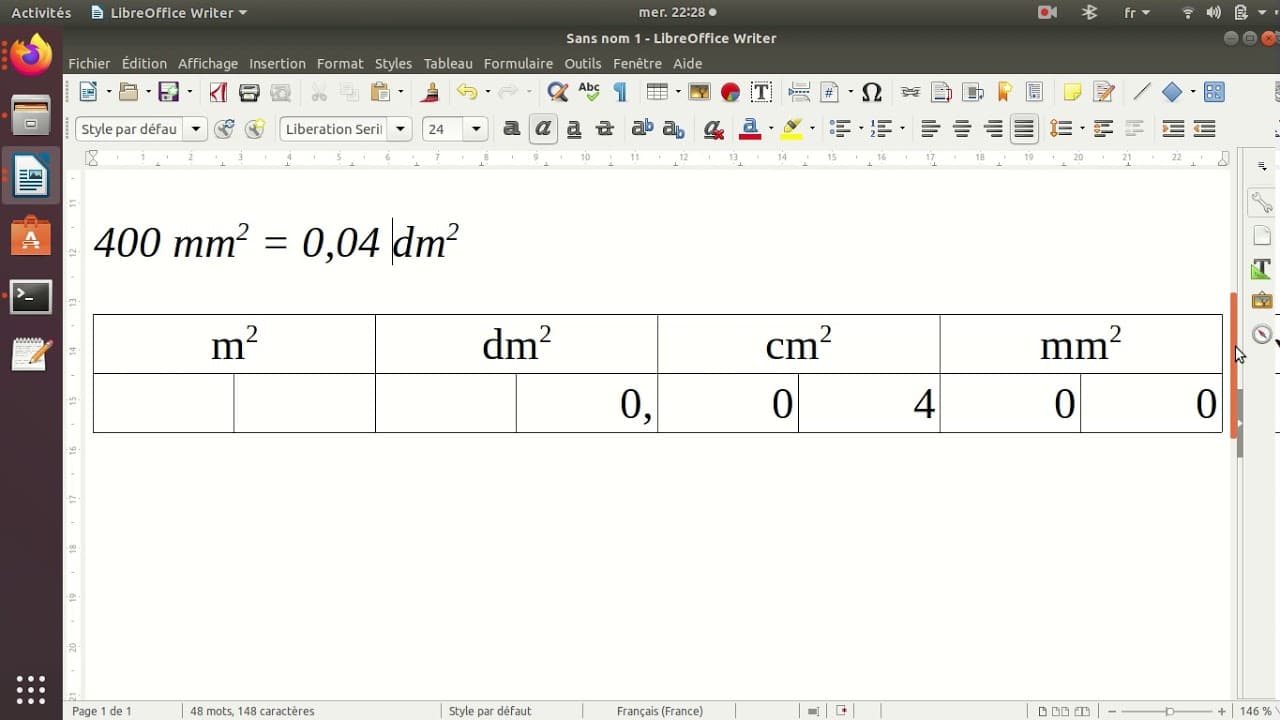Click the Paste clipboard icon
Image resolution: width=1280 pixels, height=720 pixels.
tap(380, 92)
